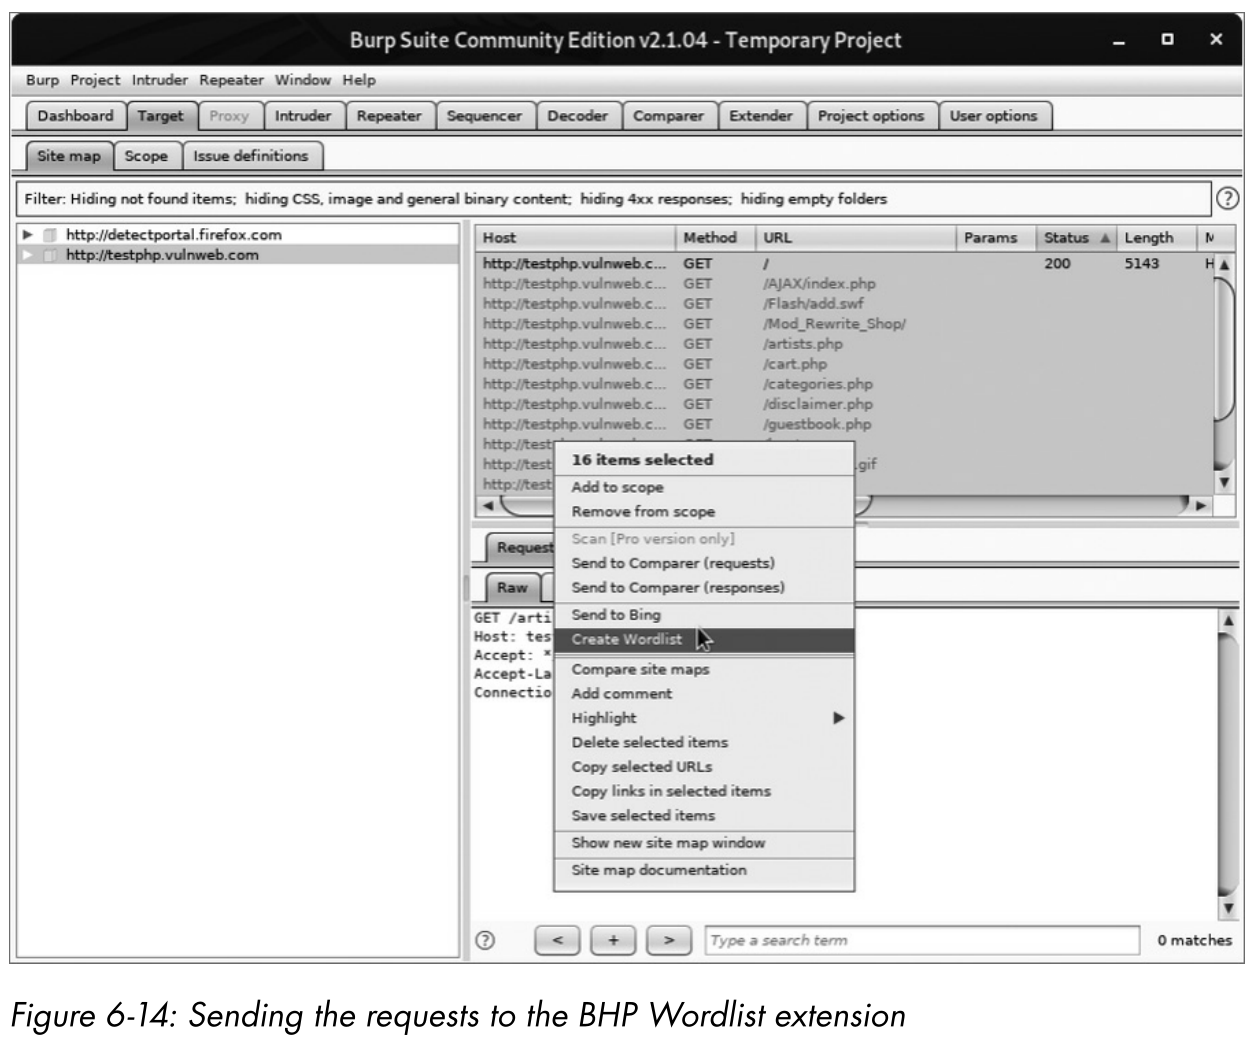The height and width of the screenshot is (1046, 1254).
Task: Open the Help menu
Action: tap(359, 80)
